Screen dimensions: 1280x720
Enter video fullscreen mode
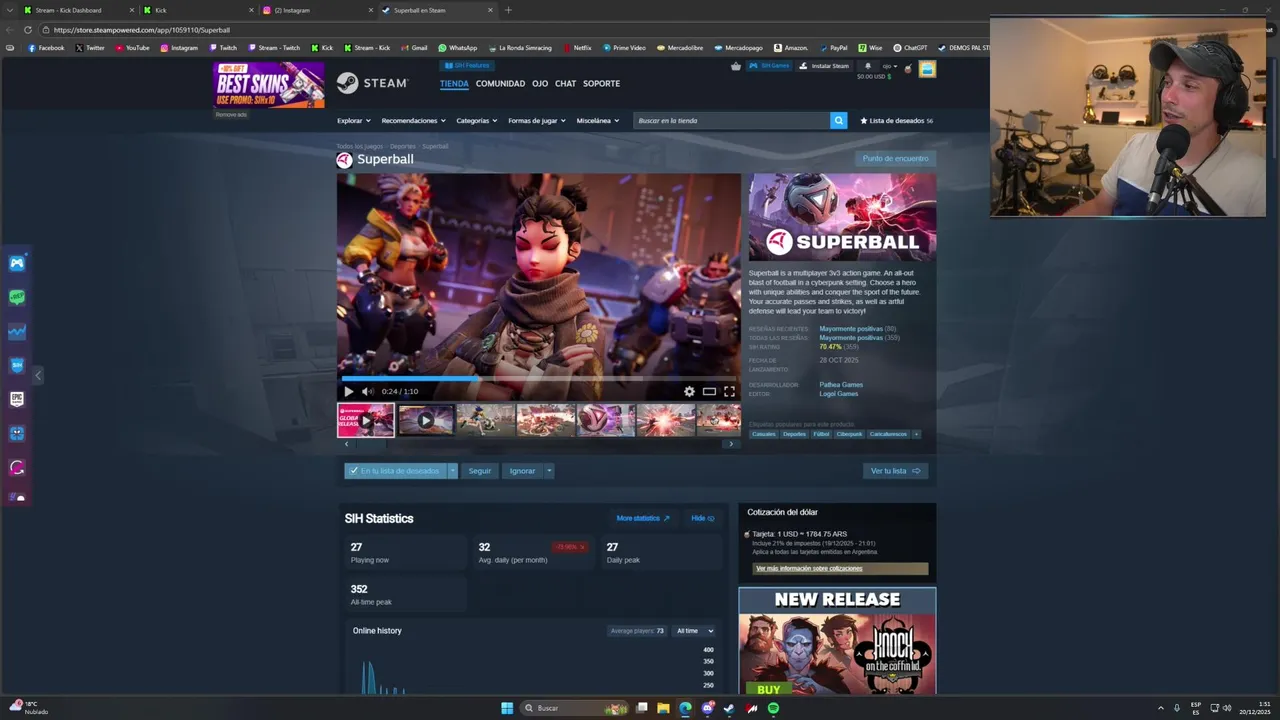(729, 392)
